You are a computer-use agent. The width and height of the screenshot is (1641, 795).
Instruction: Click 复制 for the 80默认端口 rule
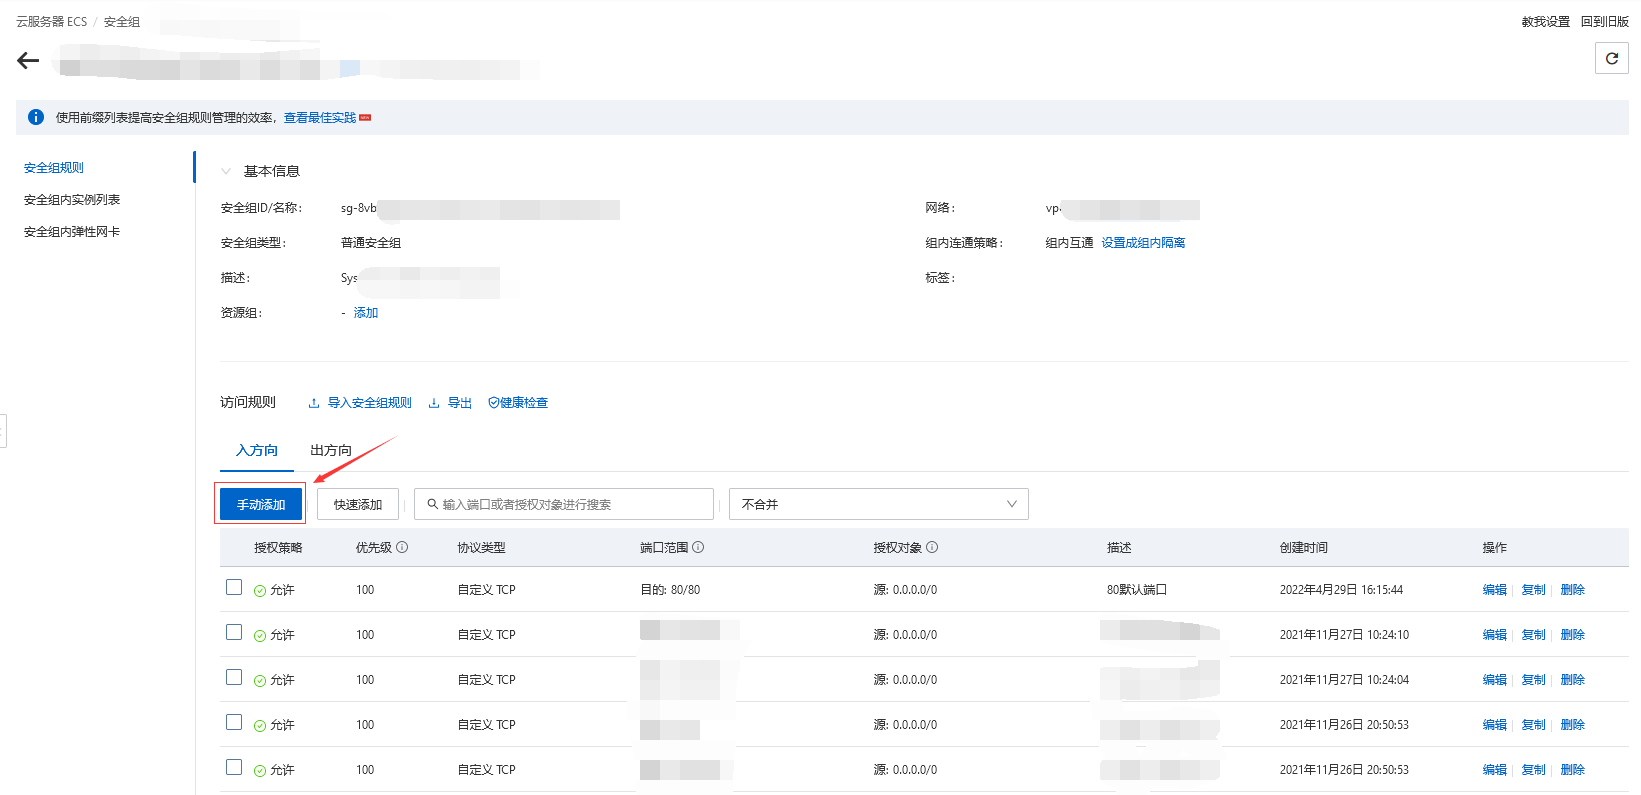(1534, 590)
